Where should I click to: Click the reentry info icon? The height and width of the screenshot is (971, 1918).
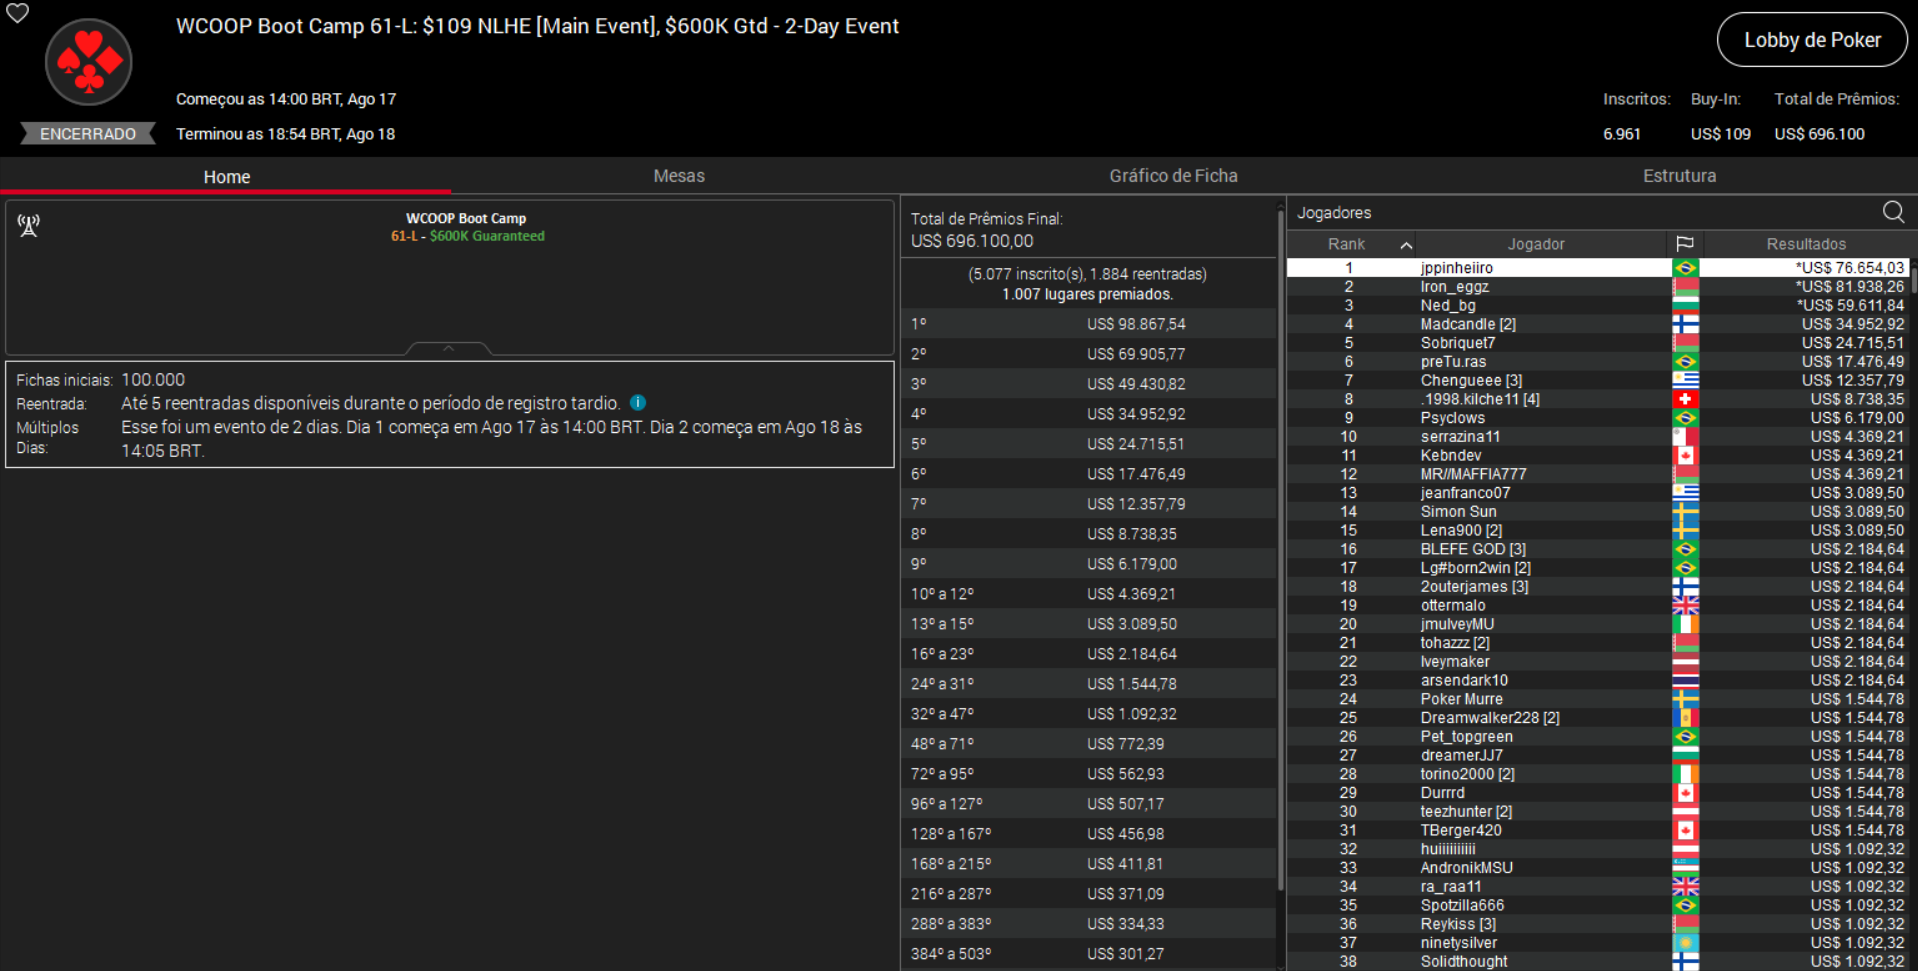638,403
